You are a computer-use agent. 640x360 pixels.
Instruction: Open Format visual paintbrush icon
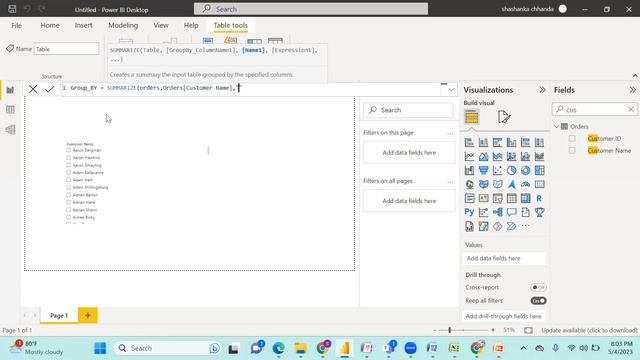504,117
